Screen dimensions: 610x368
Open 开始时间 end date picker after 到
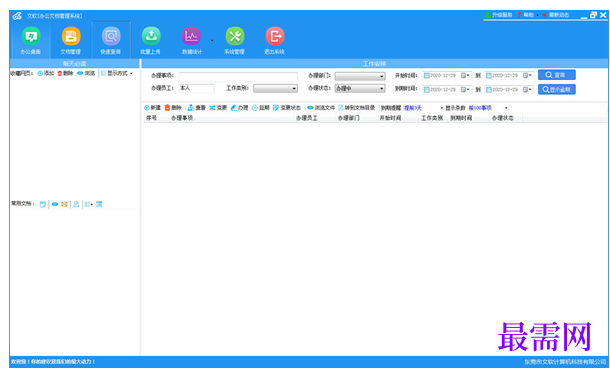coord(528,75)
